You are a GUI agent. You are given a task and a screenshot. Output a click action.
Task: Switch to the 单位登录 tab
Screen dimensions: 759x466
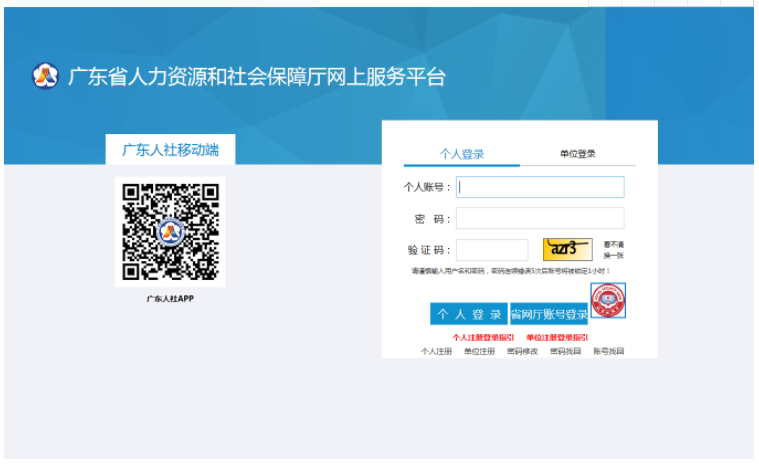577,154
